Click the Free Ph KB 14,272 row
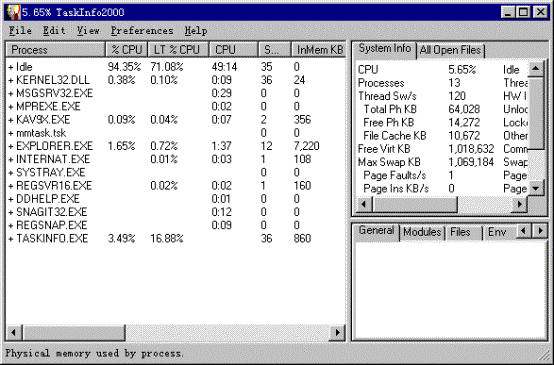The width and height of the screenshot is (554, 365). click(x=442, y=123)
